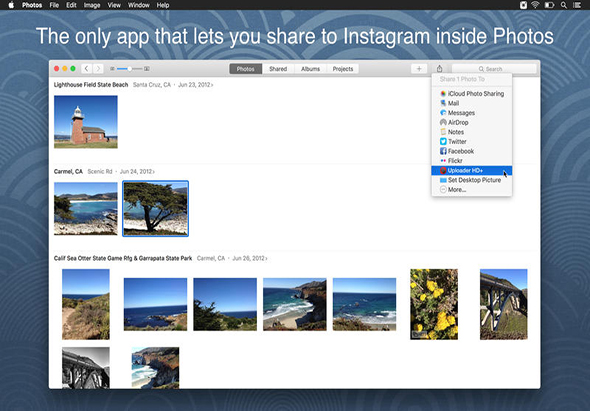Open Calif Sea Otter State Game Rfg heading
The image size is (590, 411).
[123, 258]
